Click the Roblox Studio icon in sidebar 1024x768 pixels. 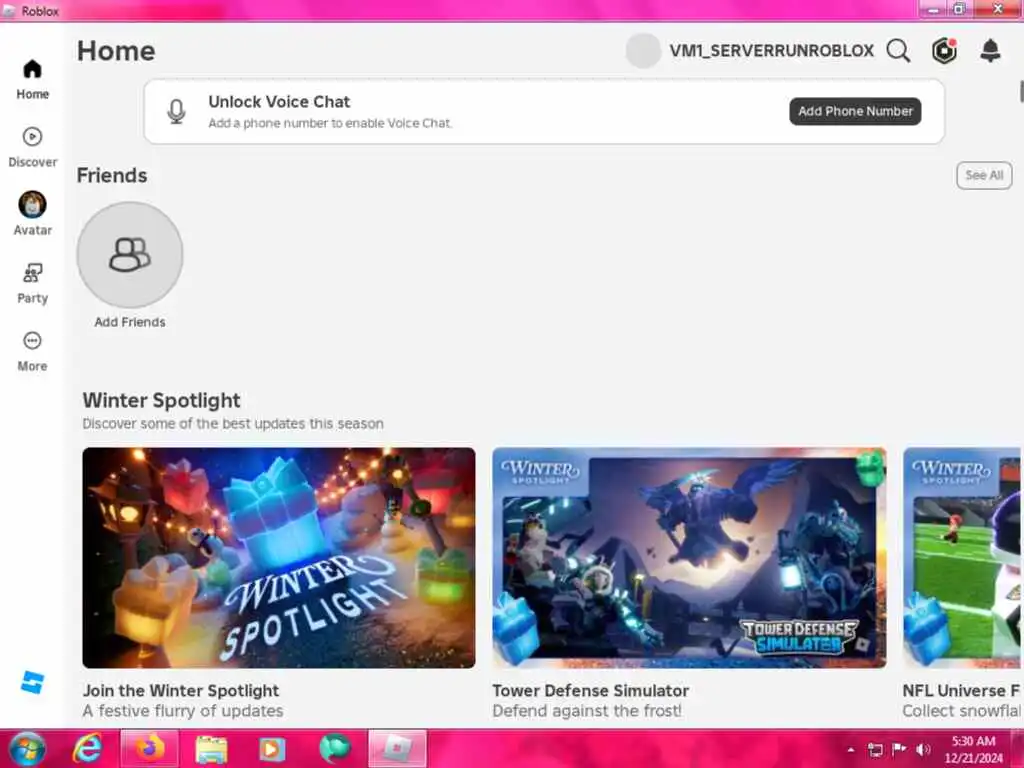tap(31, 682)
